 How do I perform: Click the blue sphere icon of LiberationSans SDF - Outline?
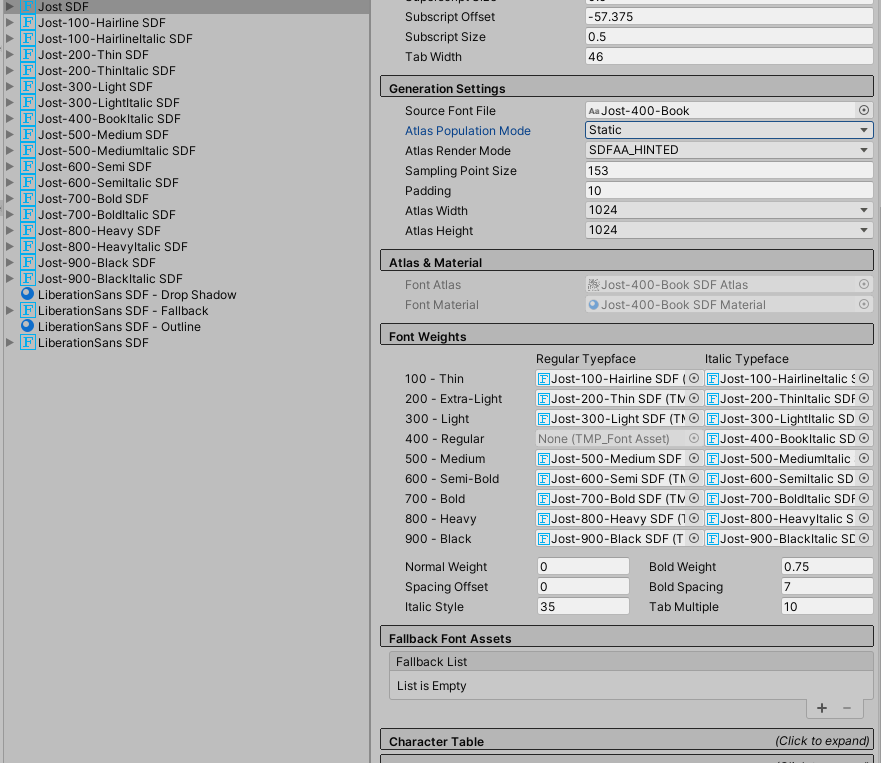click(x=27, y=326)
